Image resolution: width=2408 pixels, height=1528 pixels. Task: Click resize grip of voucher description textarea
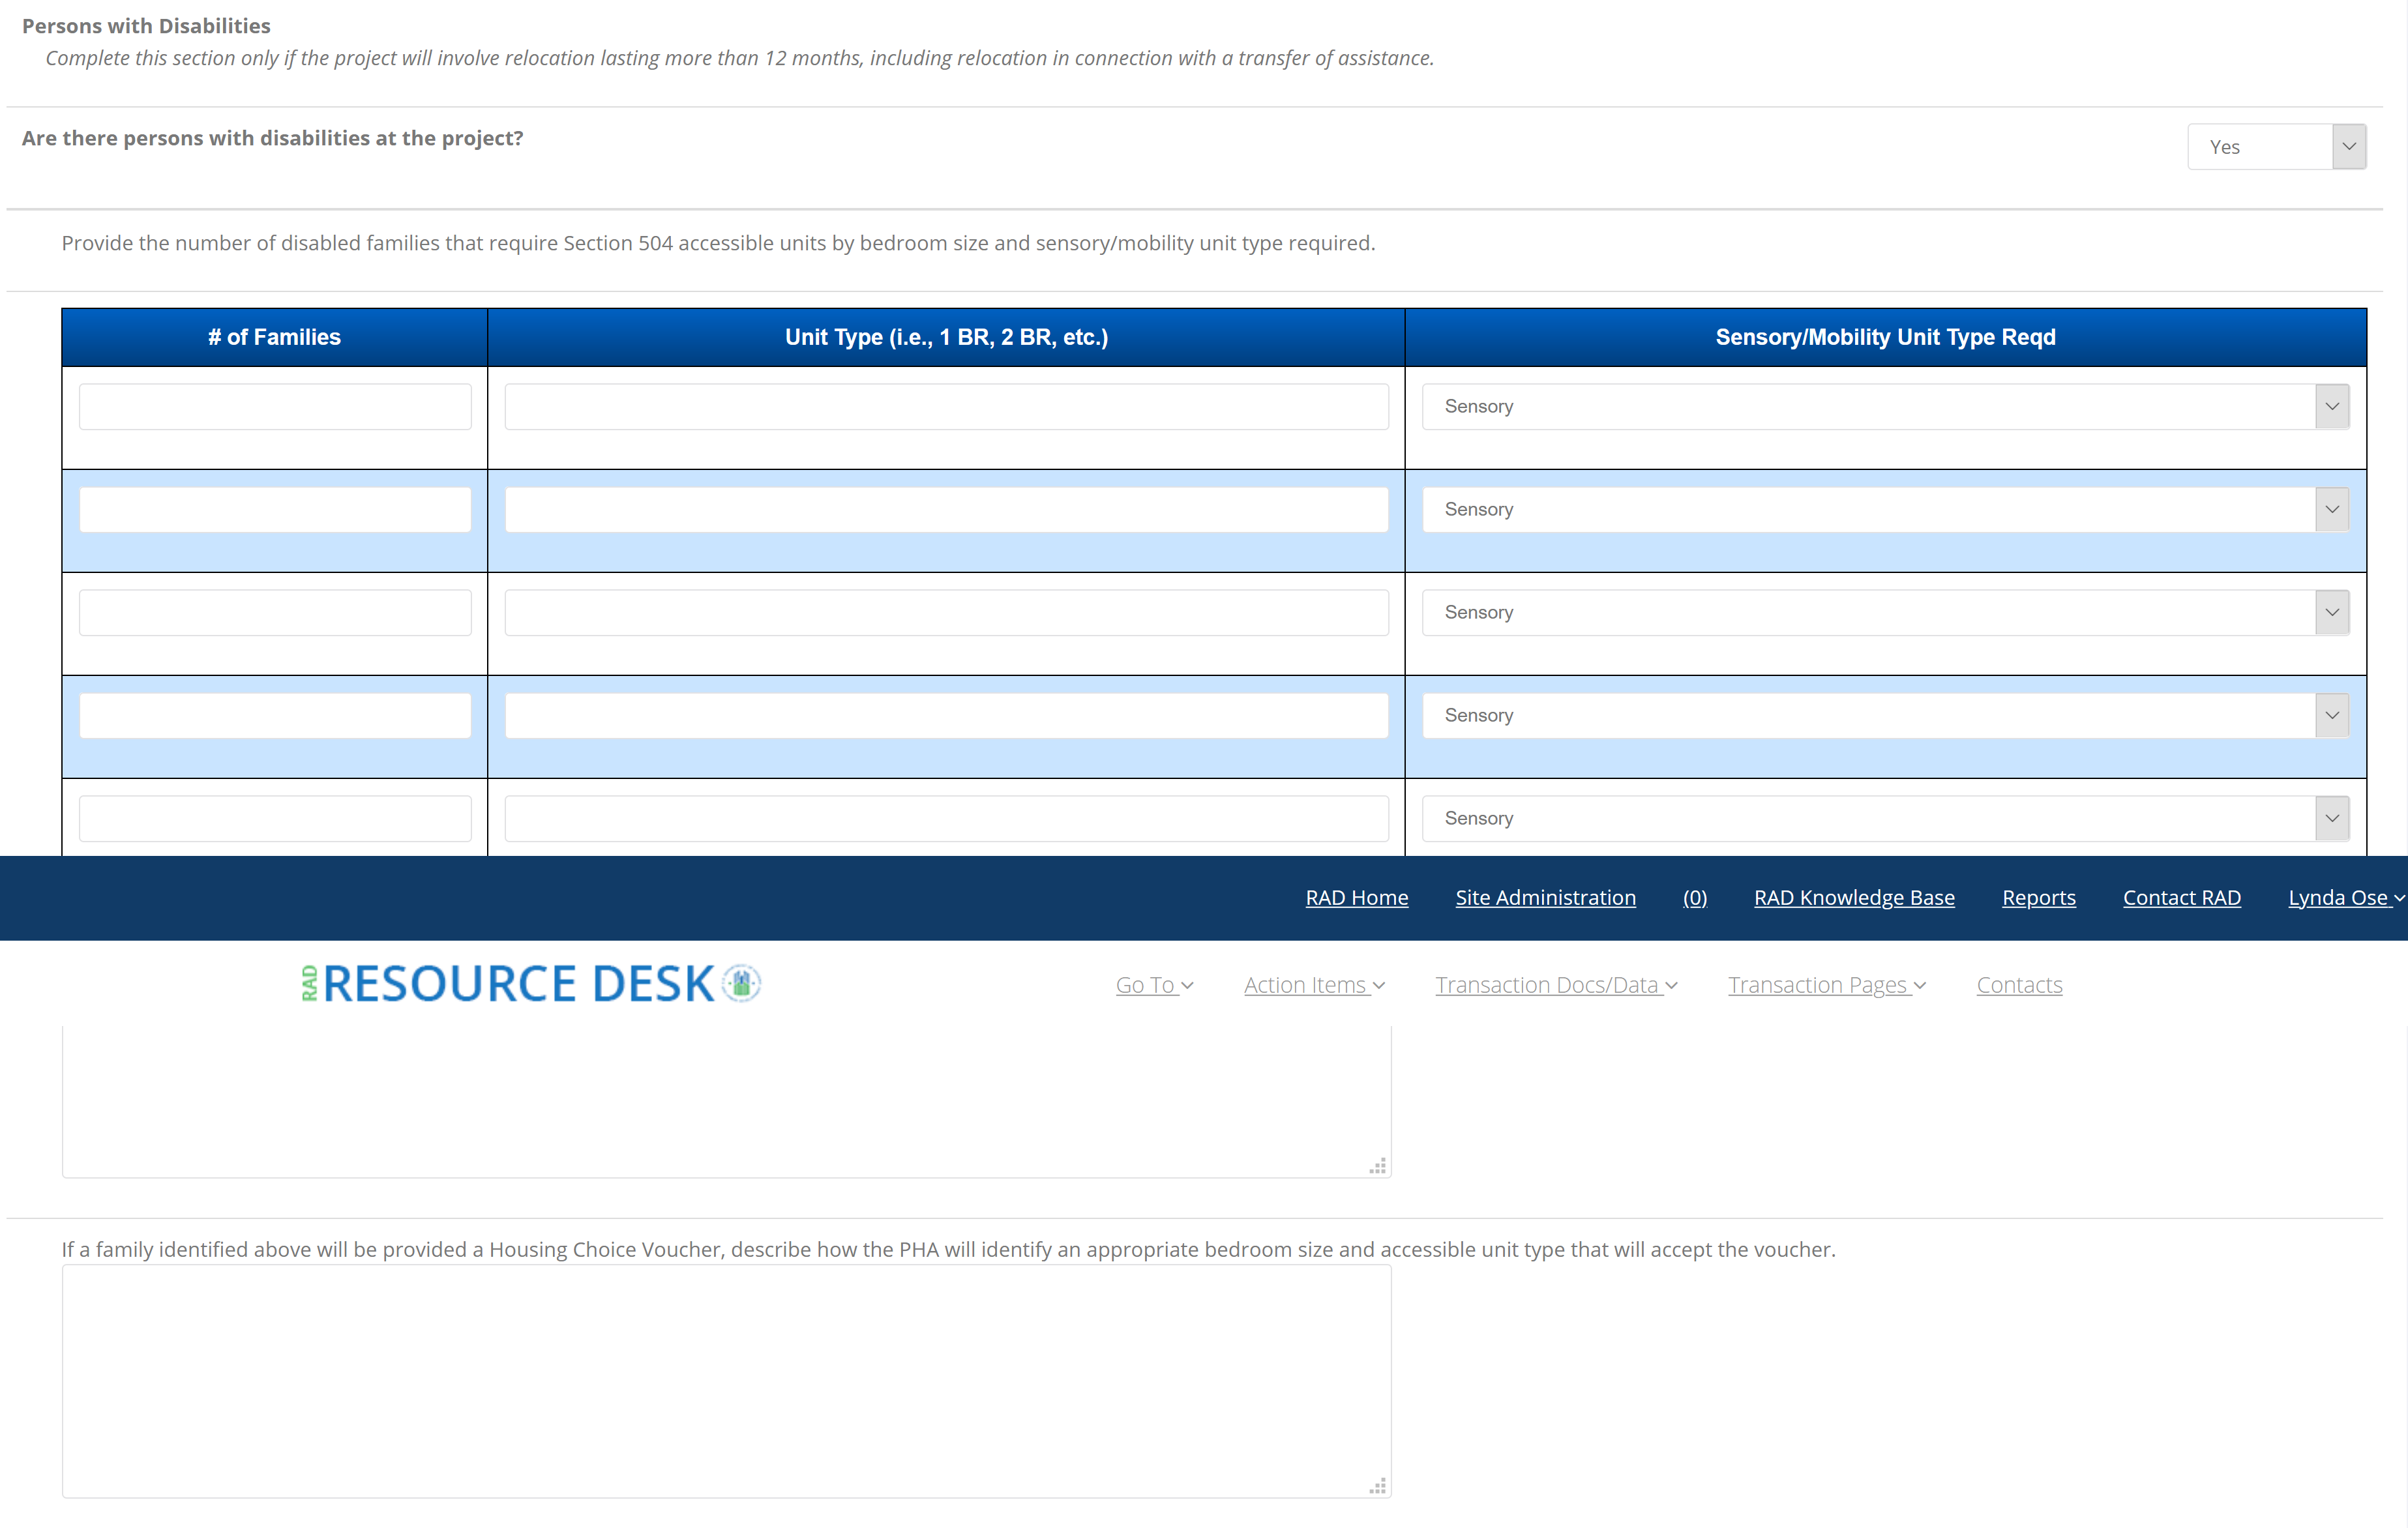tap(1378, 1486)
